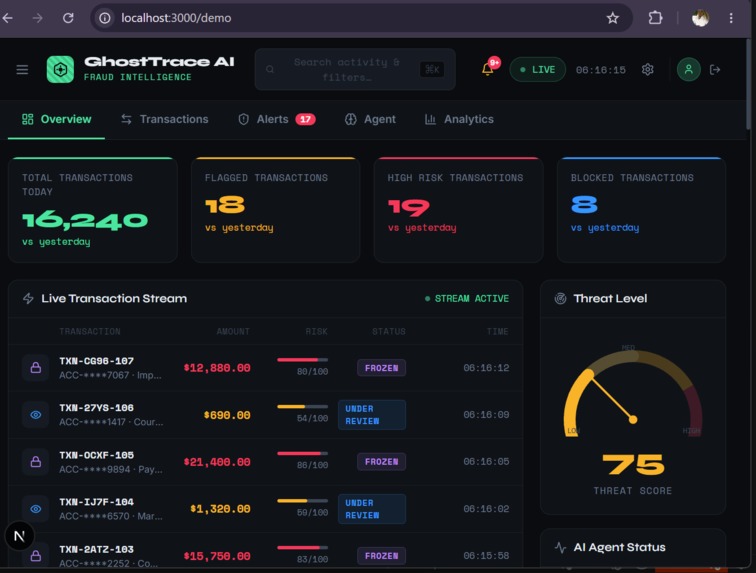The image size is (756, 573).
Task: Click the eye icon for TXN-IJ7F-104
Action: tap(36, 509)
